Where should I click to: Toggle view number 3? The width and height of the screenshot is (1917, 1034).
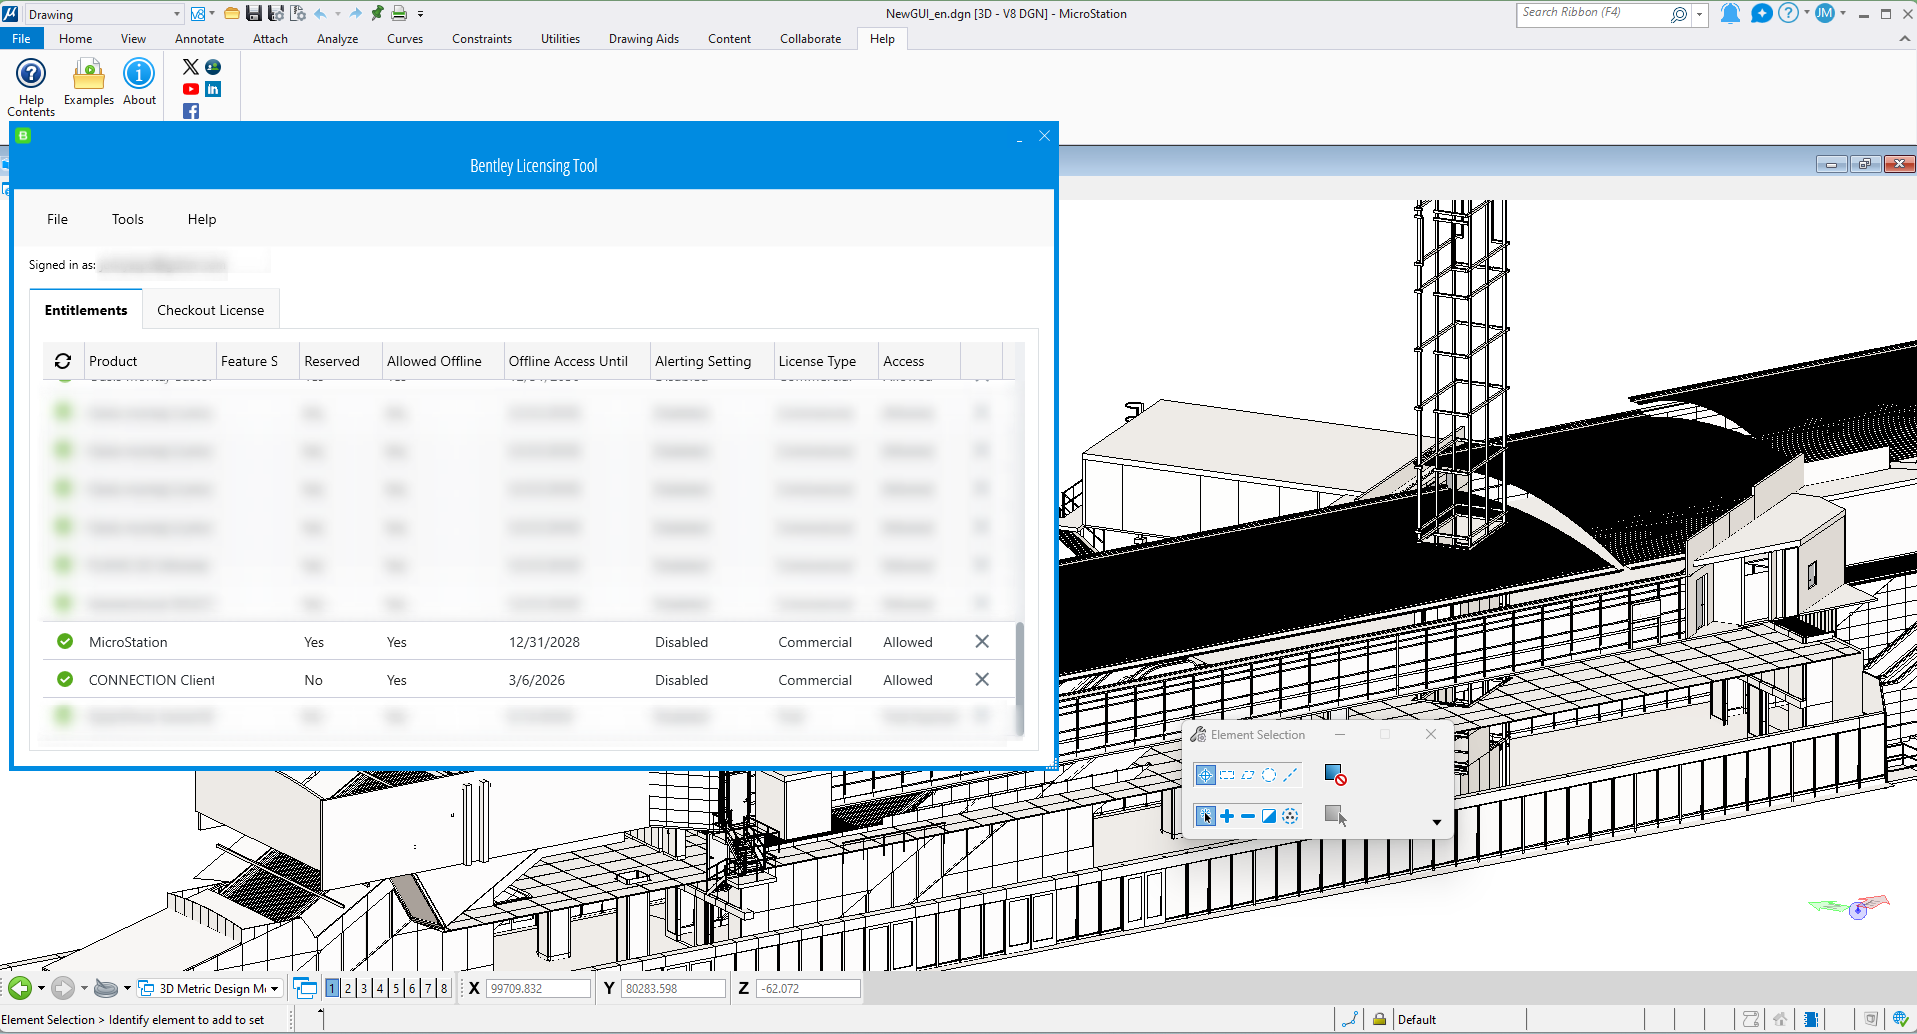364,988
